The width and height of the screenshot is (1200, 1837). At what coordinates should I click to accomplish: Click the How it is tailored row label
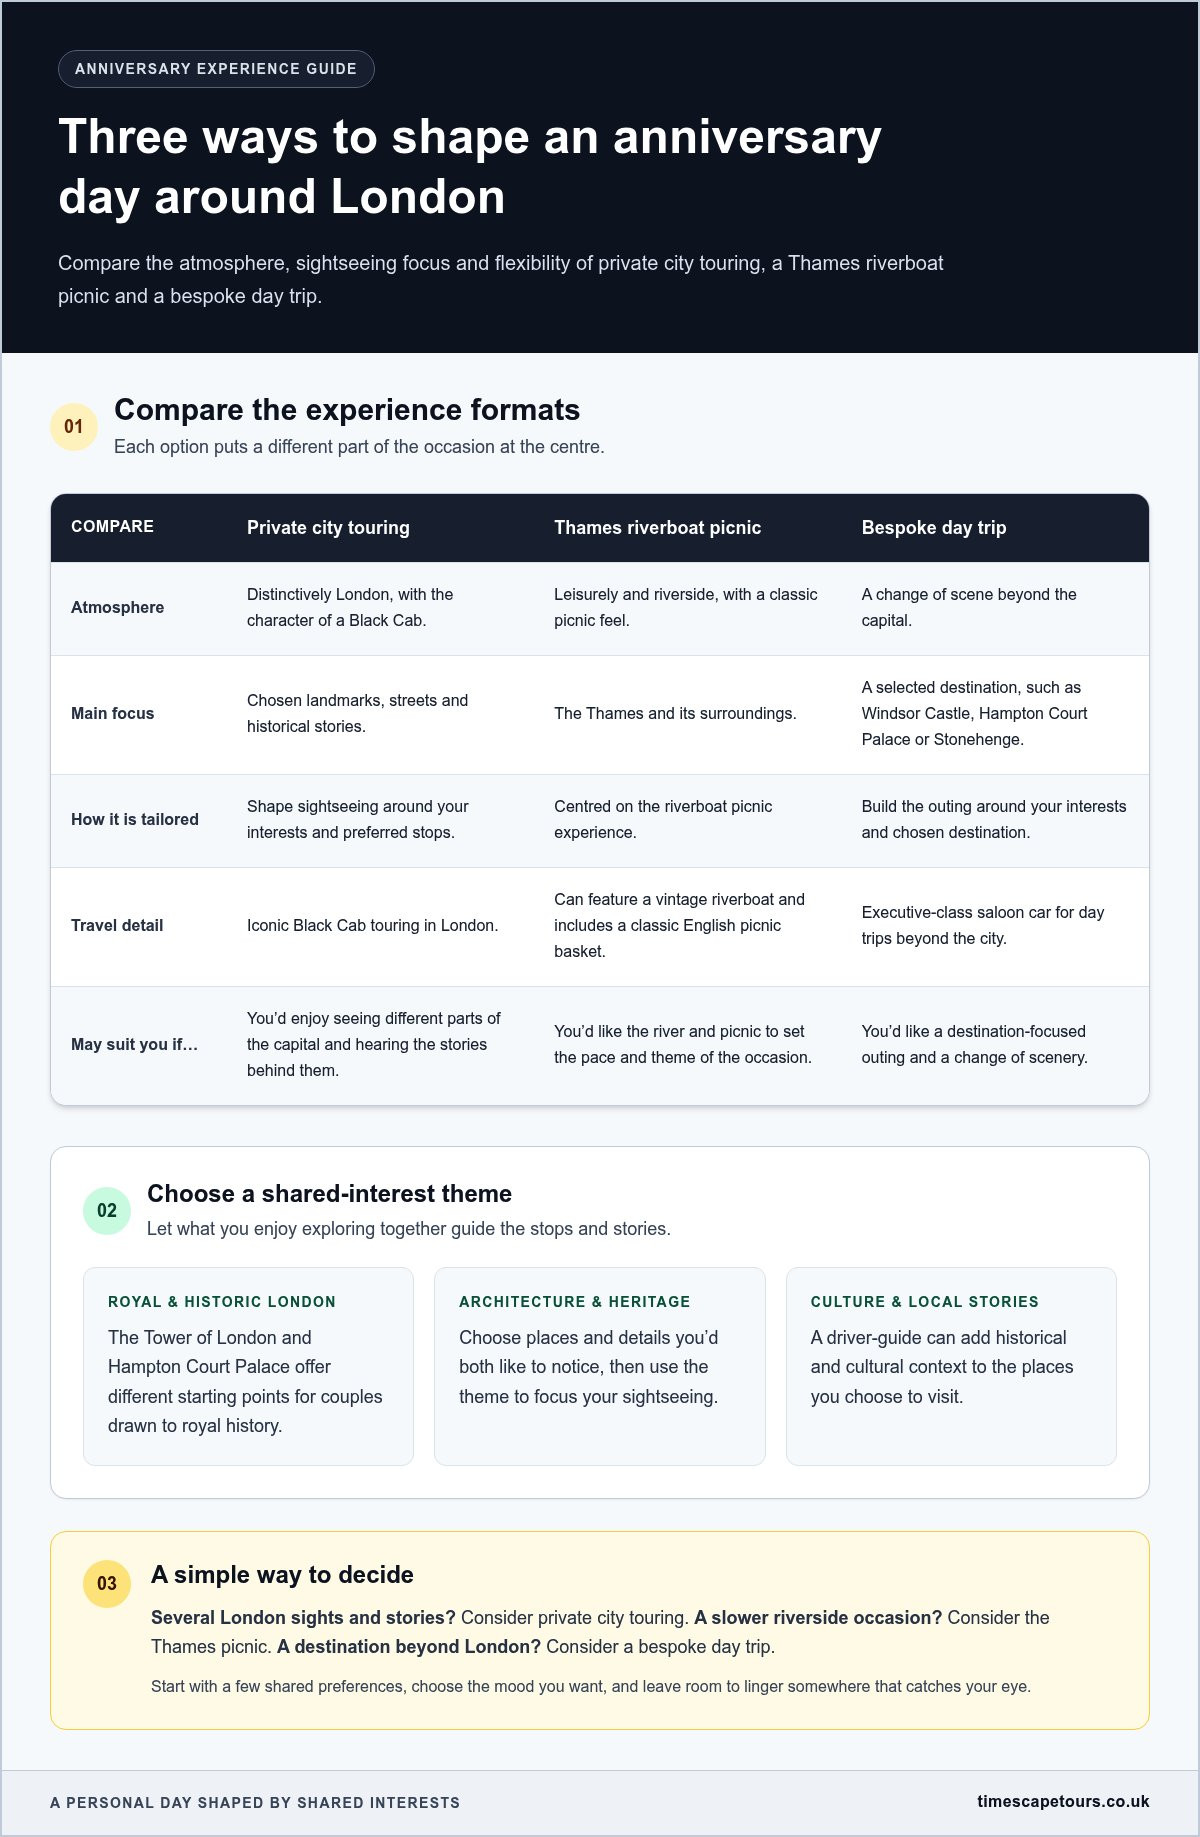[x=134, y=819]
